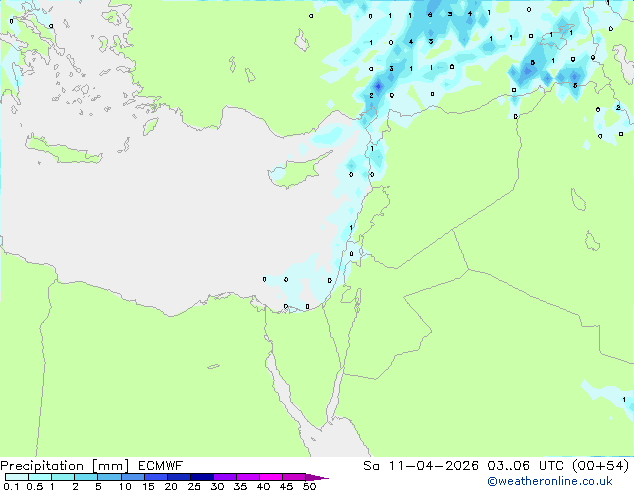This screenshot has height=490, width=634.
Task: Click the 'Sa 11-04-2026' date text
Action: pyautogui.click(x=421, y=466)
